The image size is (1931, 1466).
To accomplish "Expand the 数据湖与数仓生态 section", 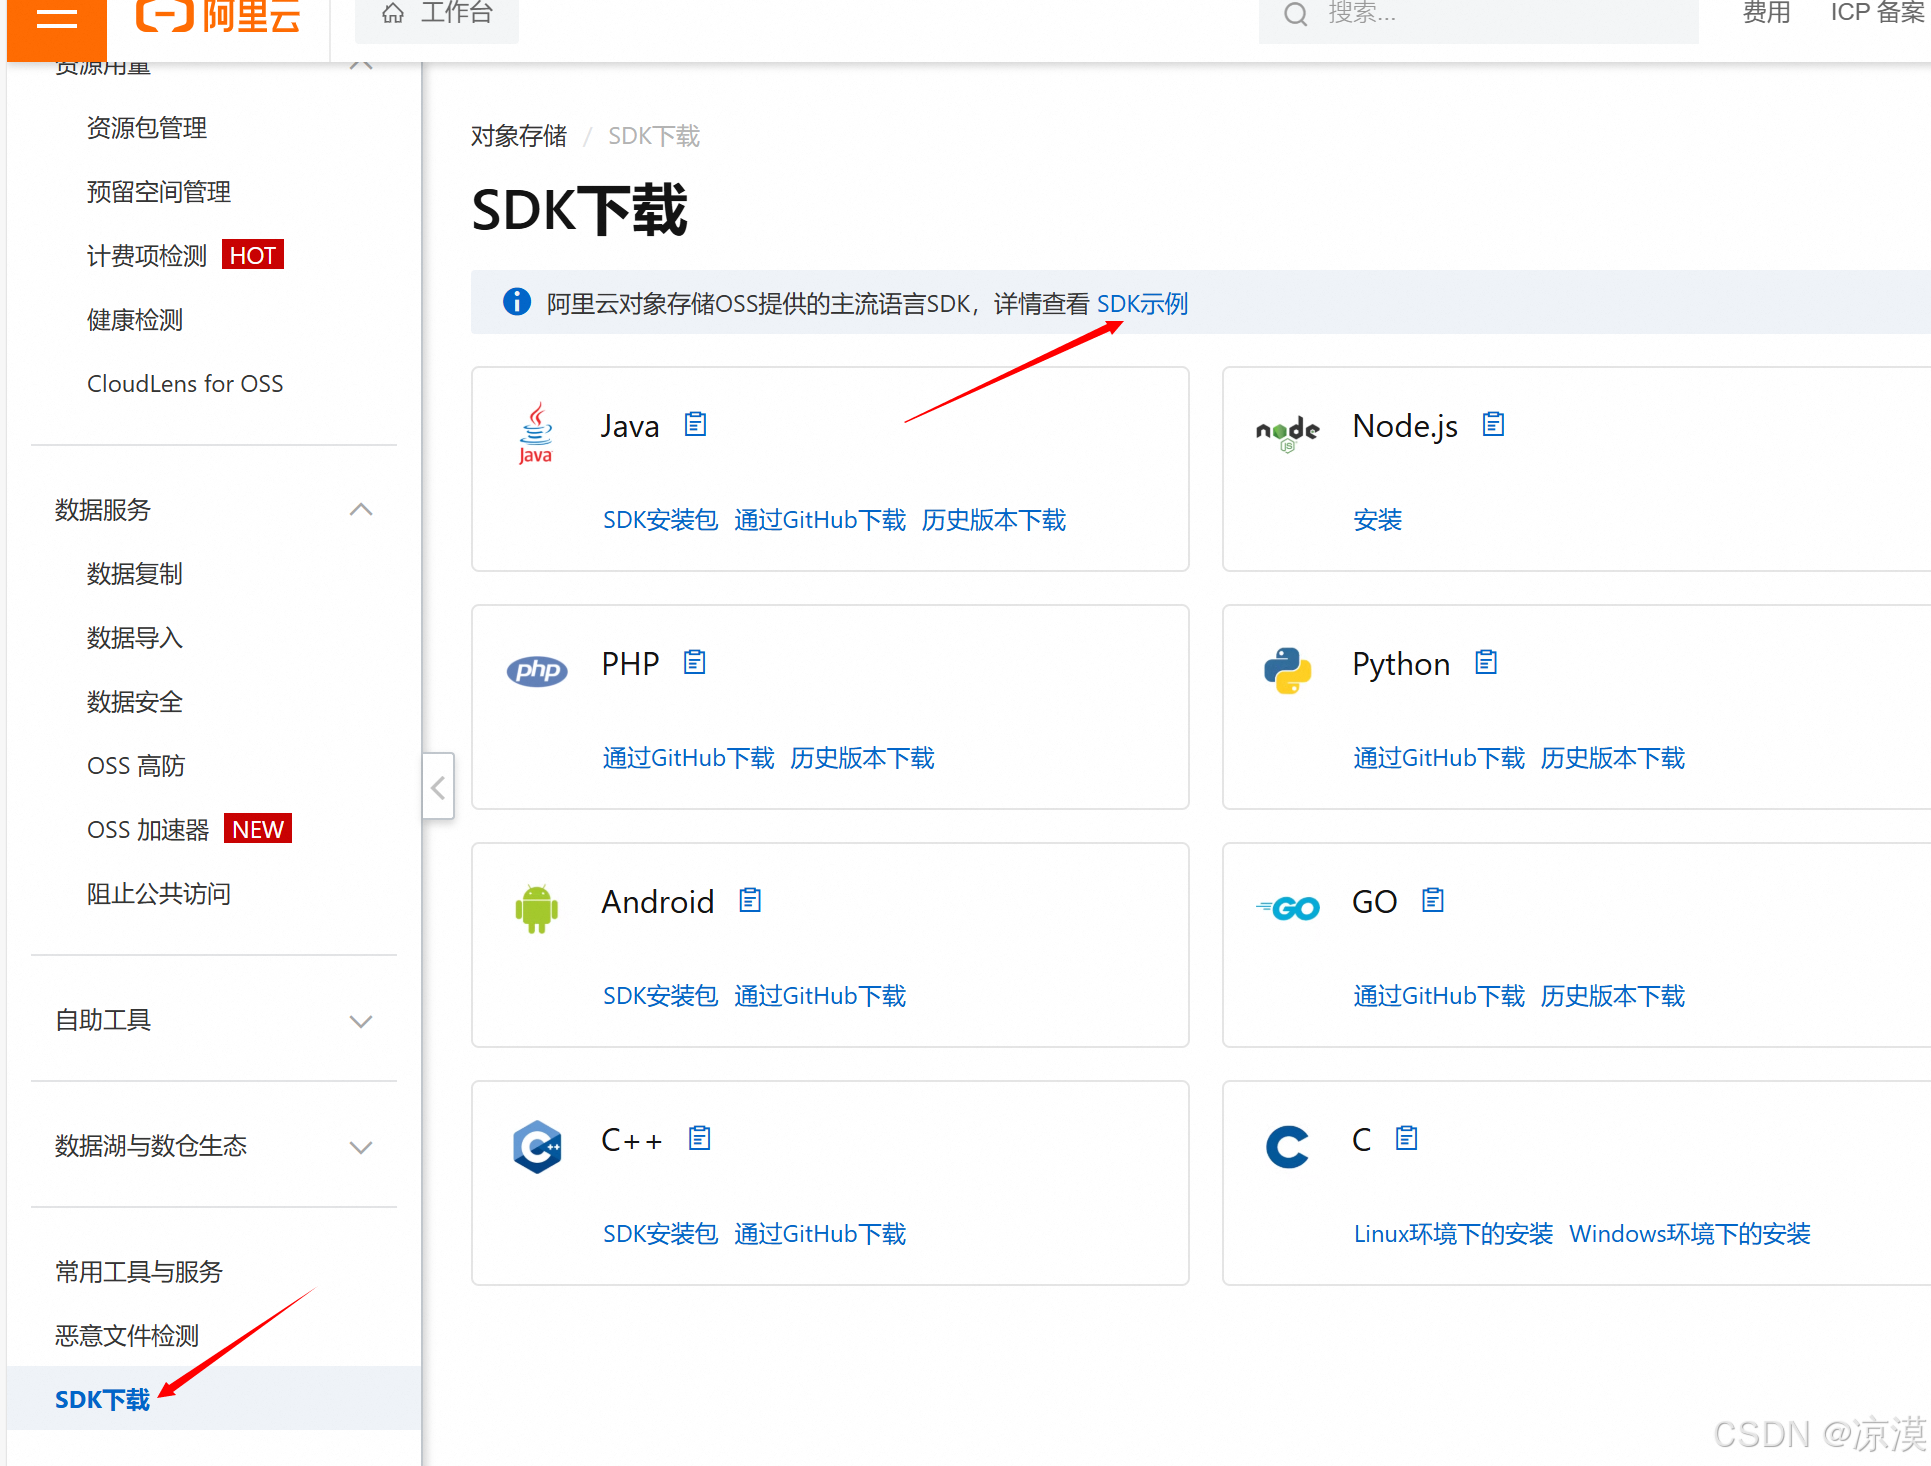I will pos(361,1147).
